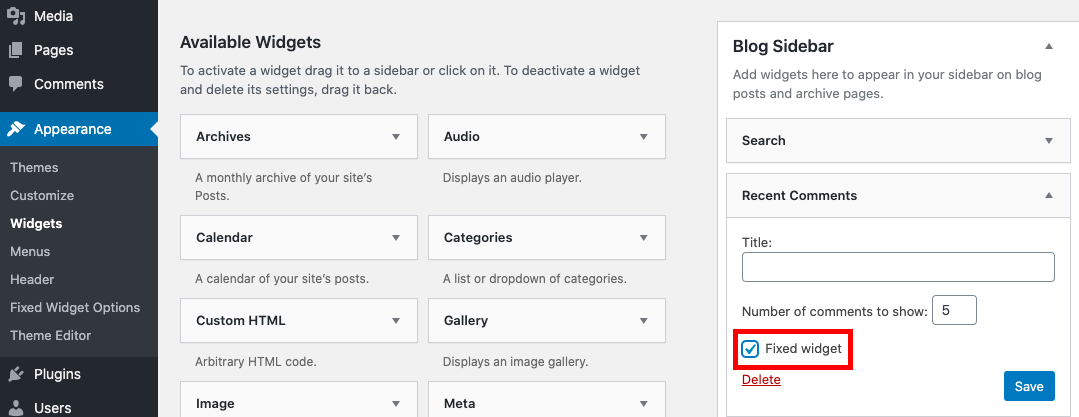1079x417 pixels.
Task: Focus the widget Title text field
Action: [x=897, y=267]
